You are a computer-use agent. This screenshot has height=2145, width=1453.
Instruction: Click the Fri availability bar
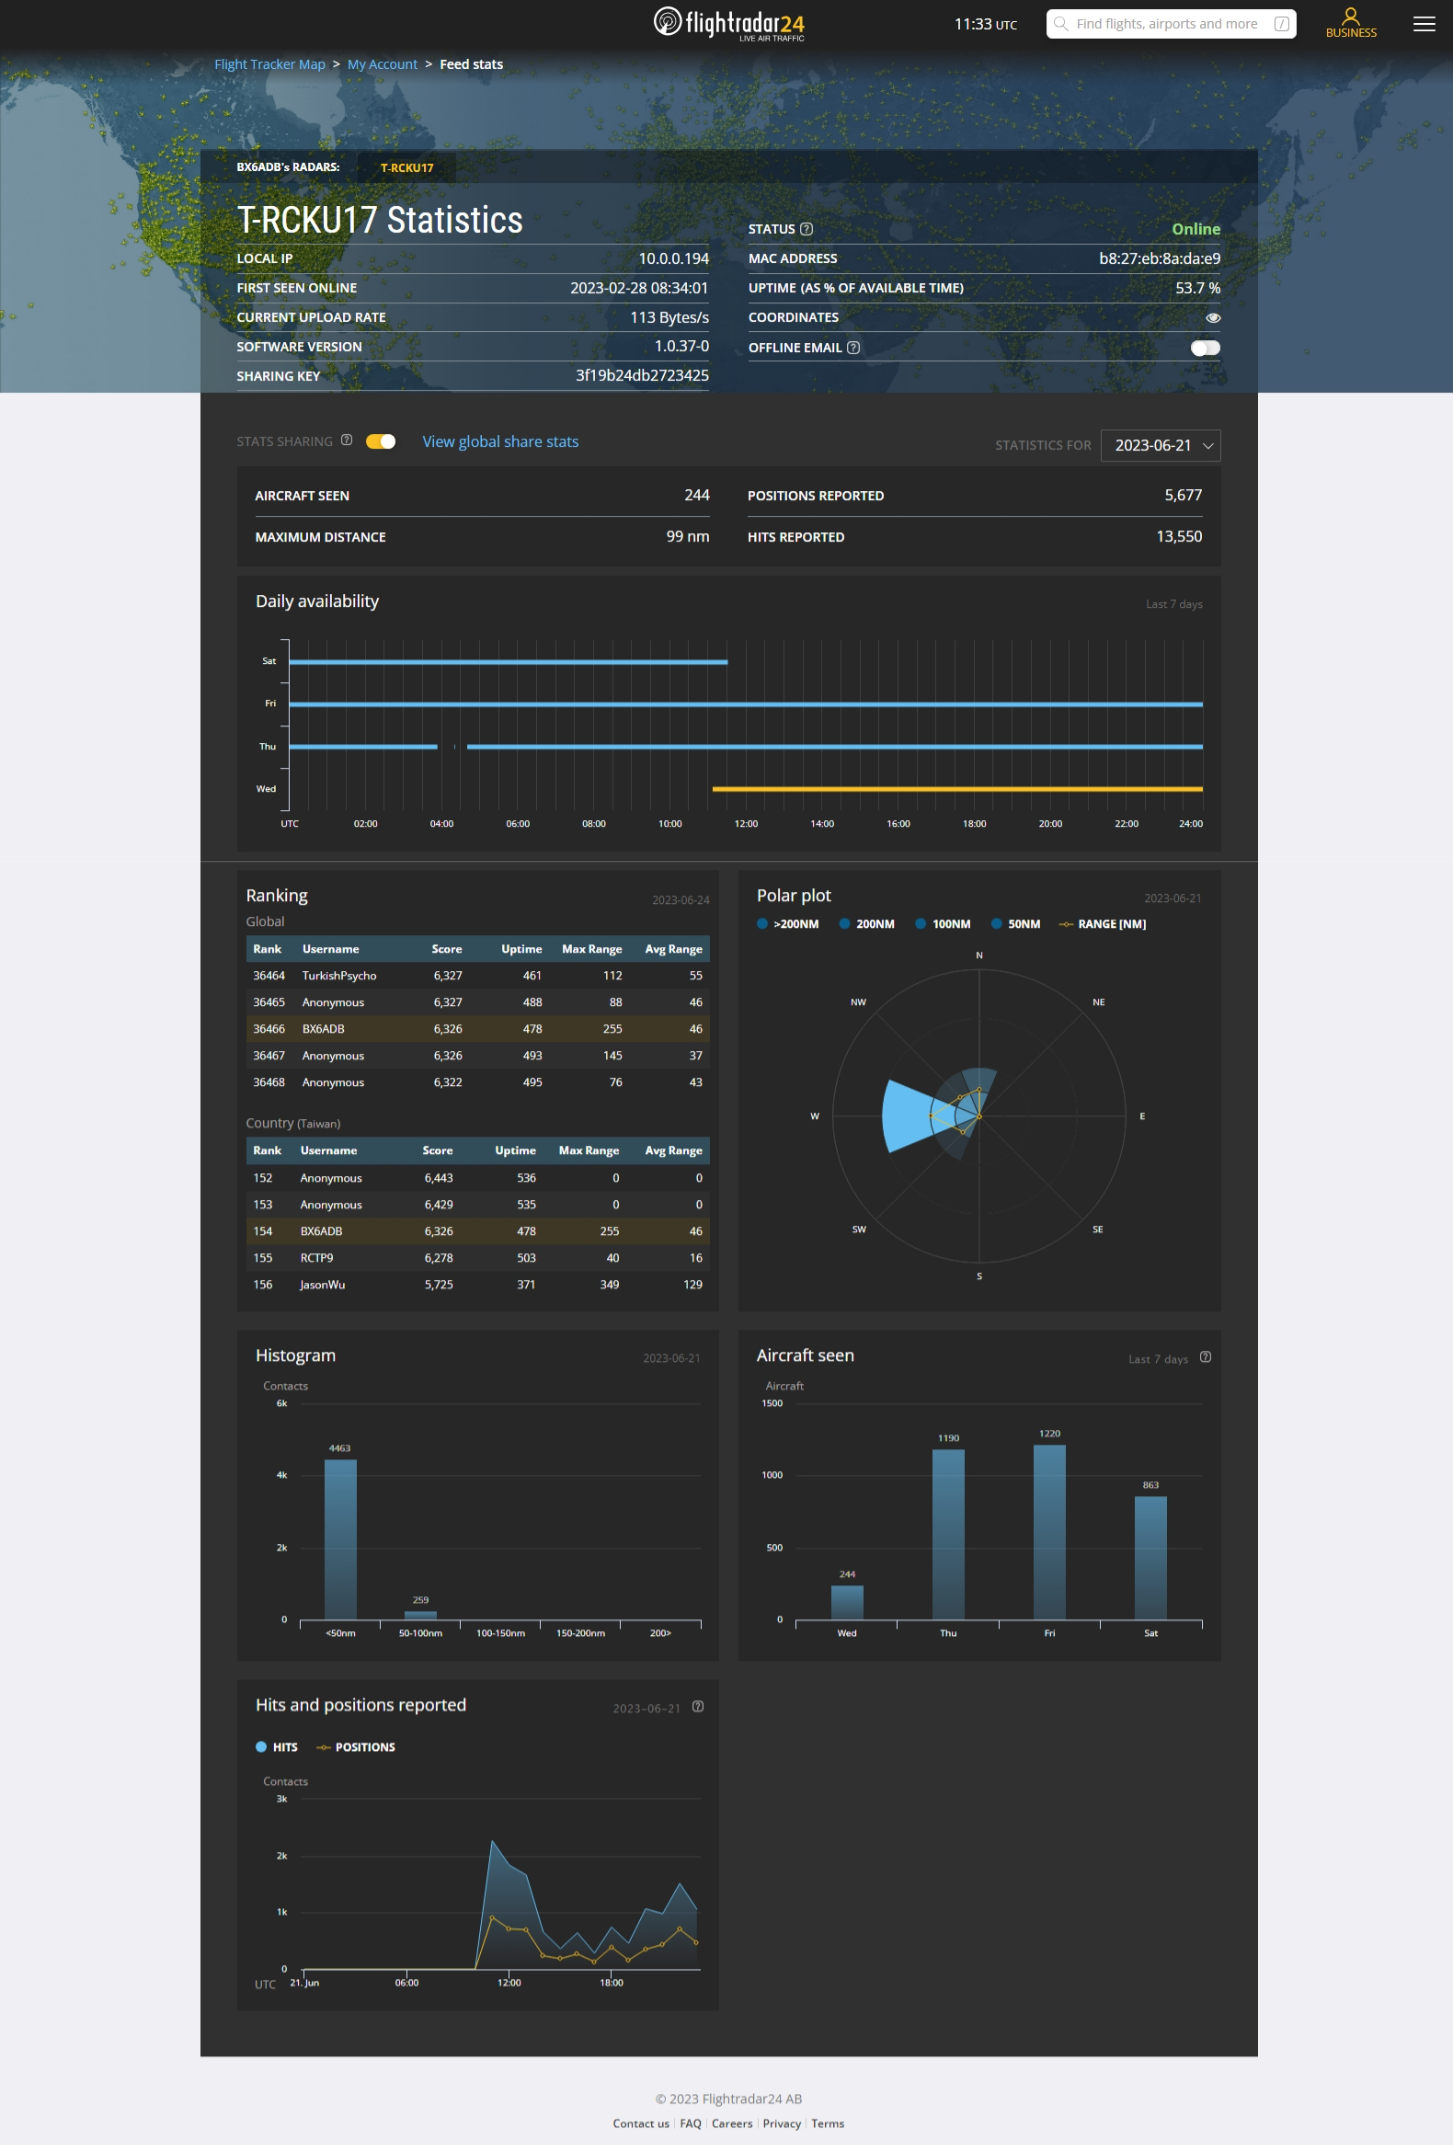pyautogui.click(x=746, y=704)
